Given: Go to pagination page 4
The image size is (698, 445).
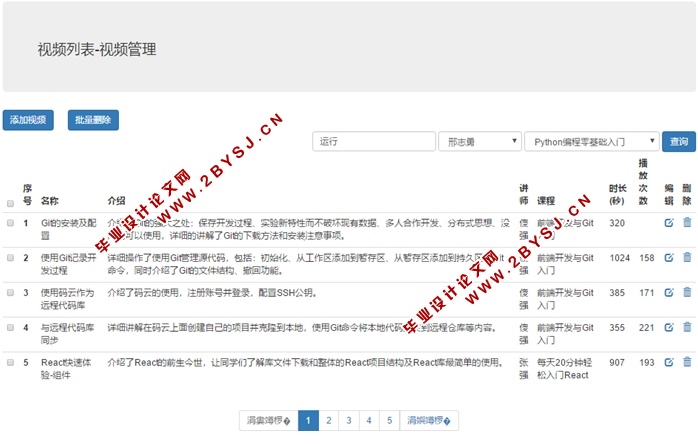Looking at the screenshot, I should pos(369,420).
